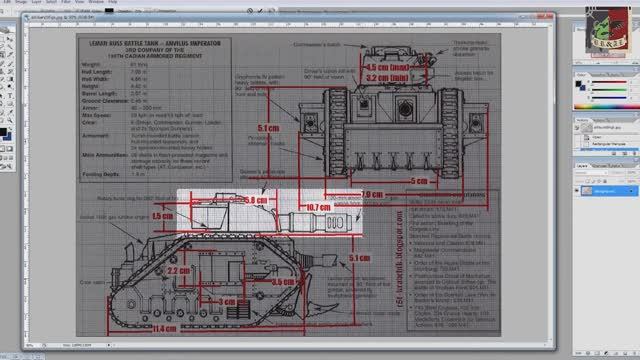Toggle lock transparent pixels in Layers panel
The image size is (640, 360).
tap(588, 181)
